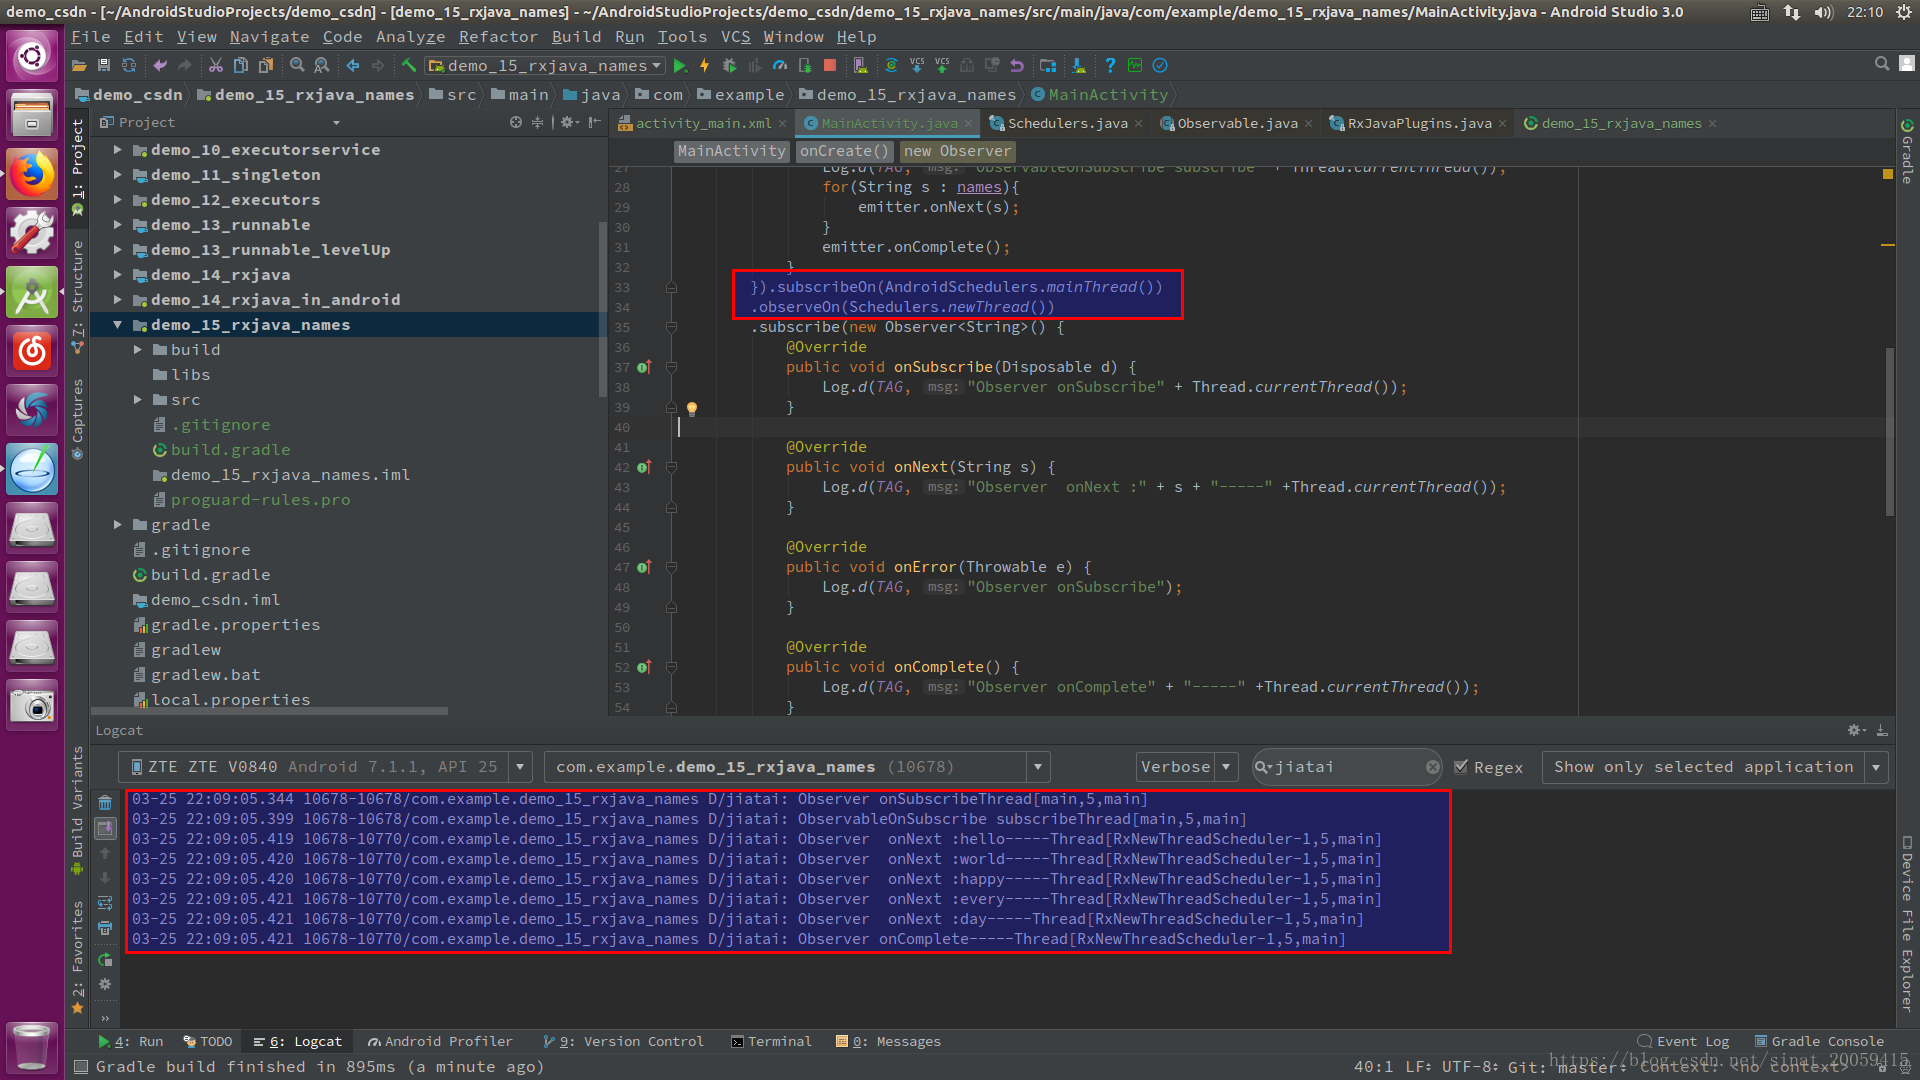
Task: Open the Event Log
Action: pos(1684,1042)
